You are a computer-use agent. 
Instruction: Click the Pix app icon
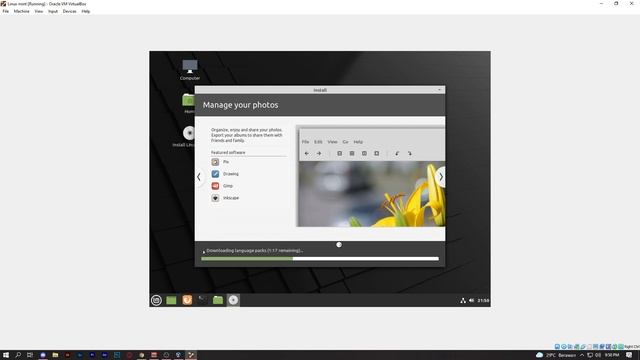[215, 162]
